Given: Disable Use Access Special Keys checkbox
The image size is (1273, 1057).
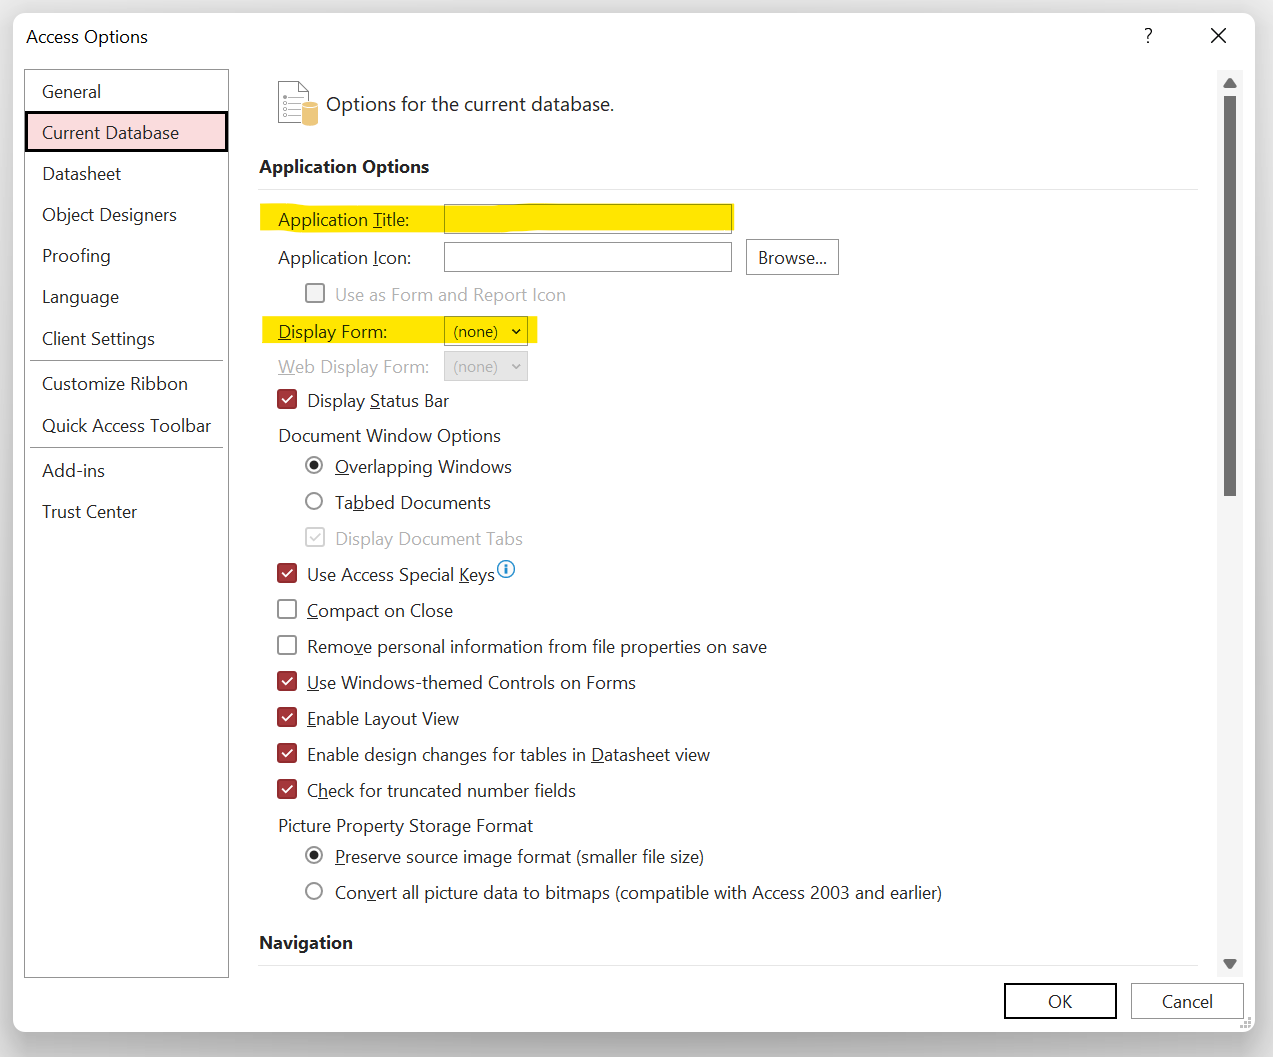Looking at the screenshot, I should [x=287, y=574].
